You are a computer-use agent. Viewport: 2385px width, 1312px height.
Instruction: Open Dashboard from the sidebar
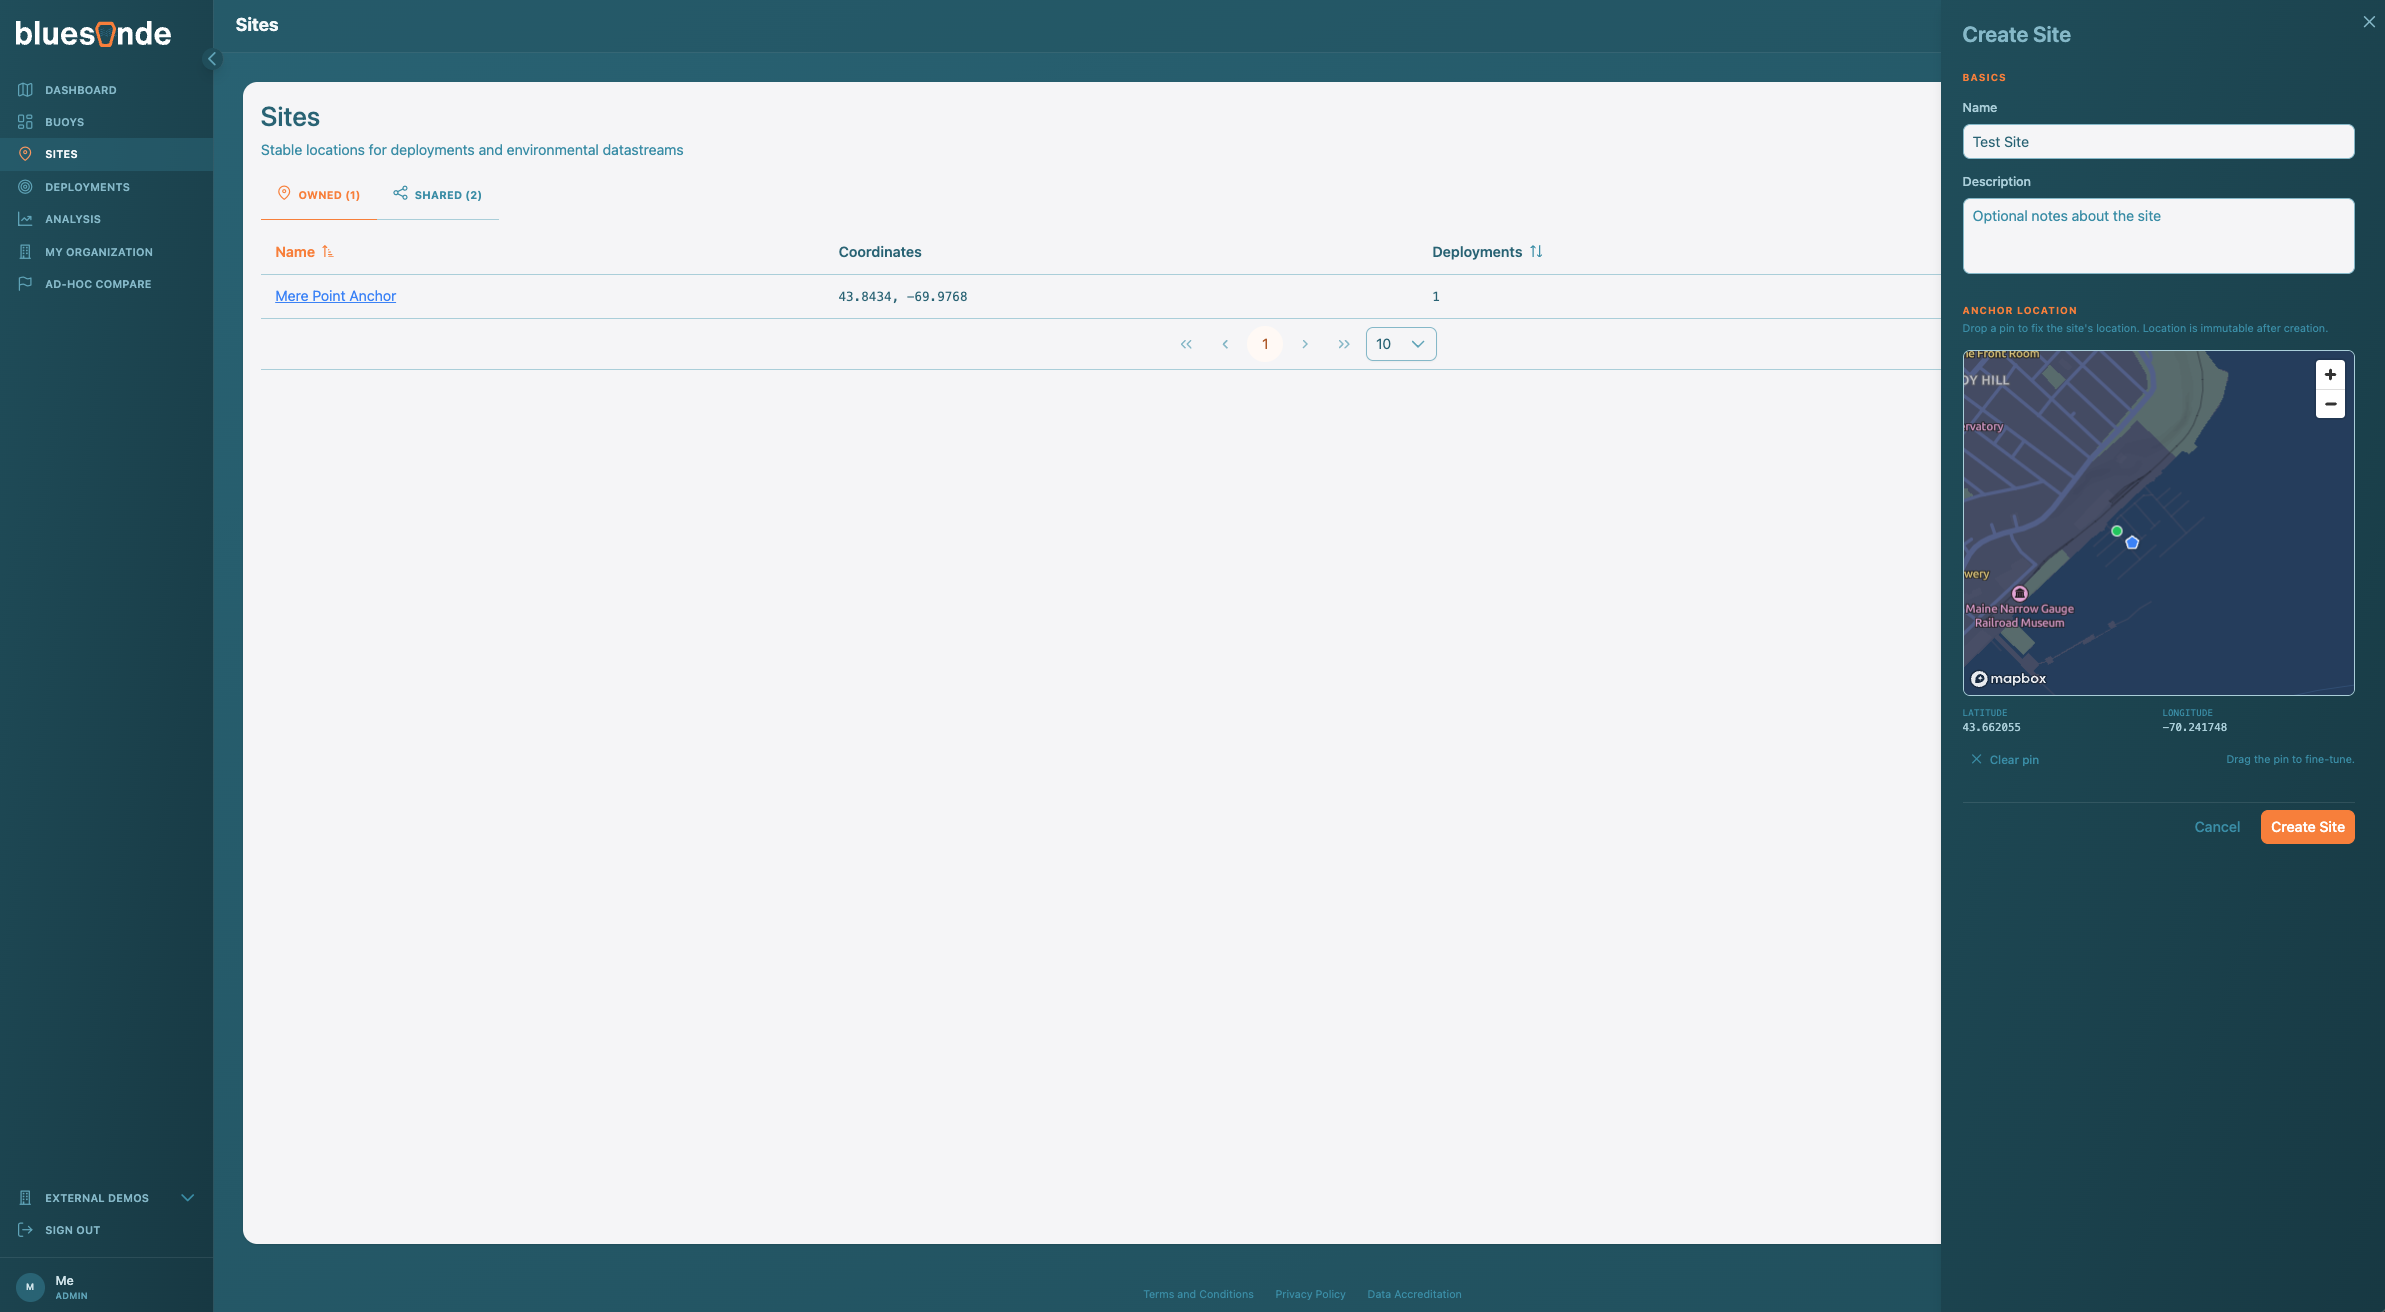click(80, 90)
